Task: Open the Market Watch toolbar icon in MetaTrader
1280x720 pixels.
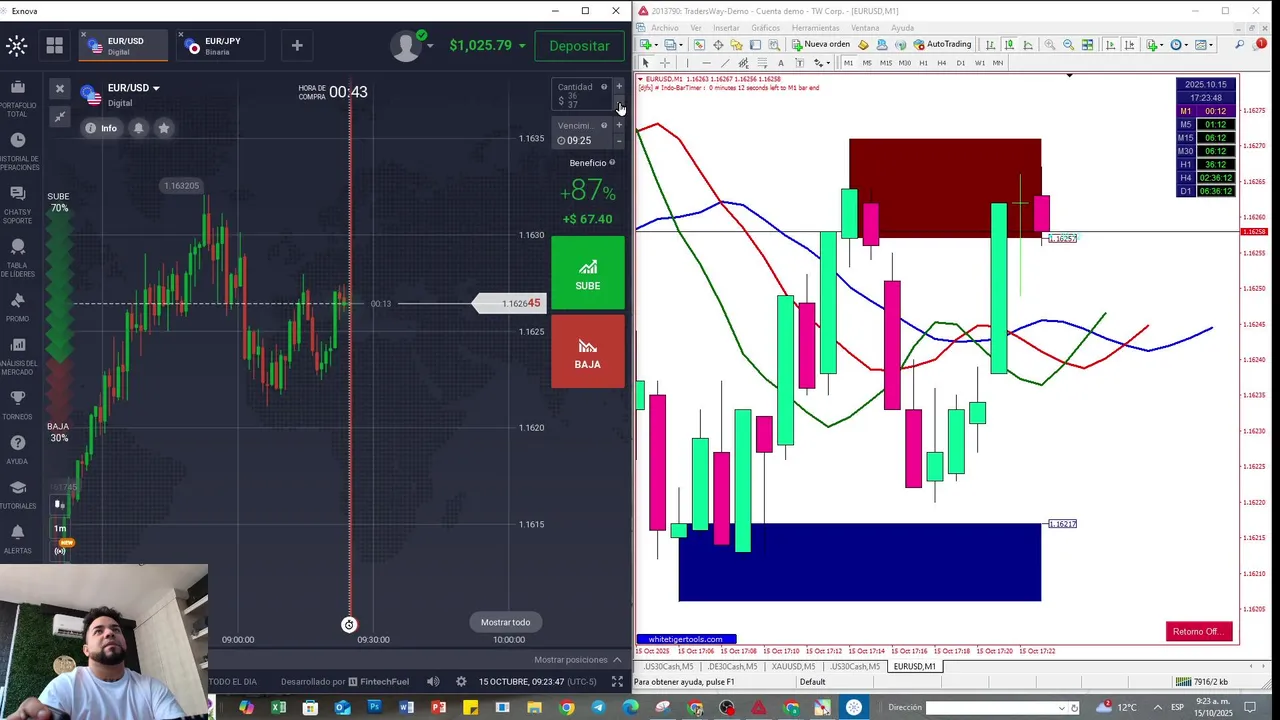Action: tap(698, 45)
